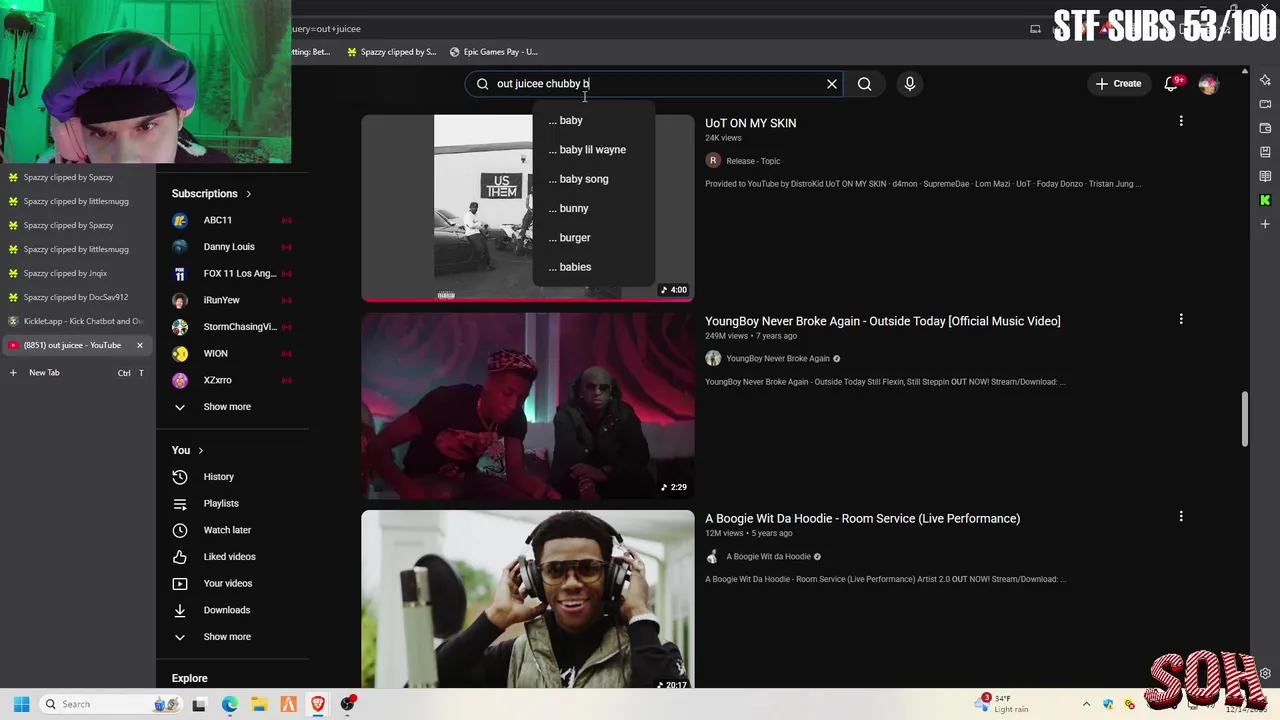Click the Create button
Viewport: 1280px width, 720px height.
pos(1118,84)
